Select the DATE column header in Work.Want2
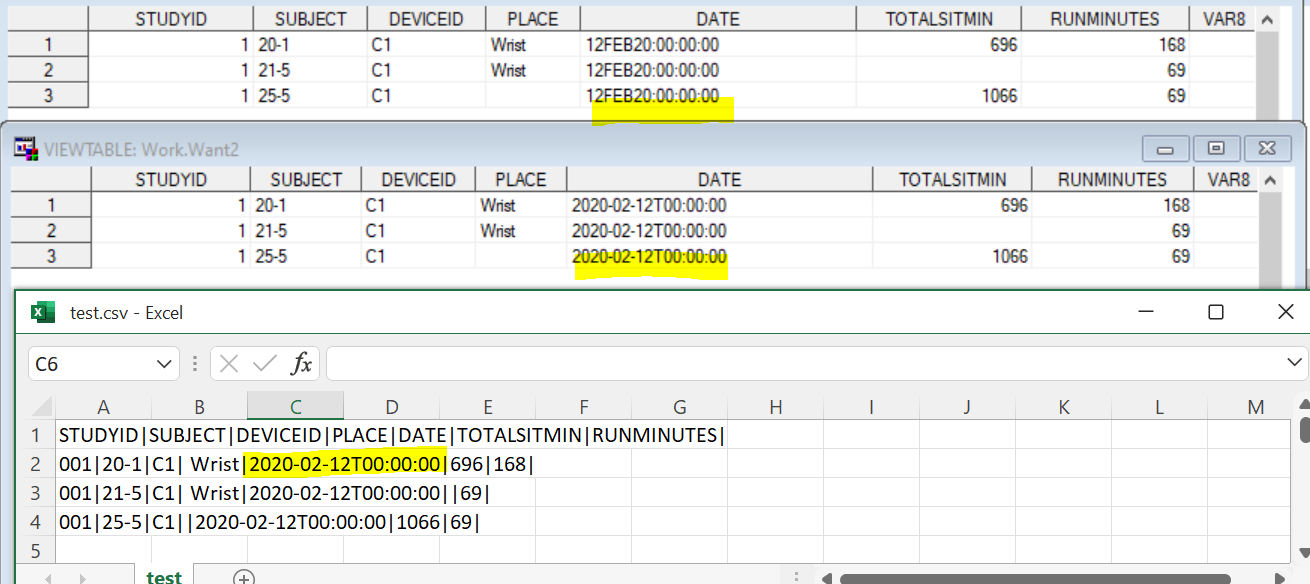Viewport: 1310px width, 584px height. tap(719, 180)
